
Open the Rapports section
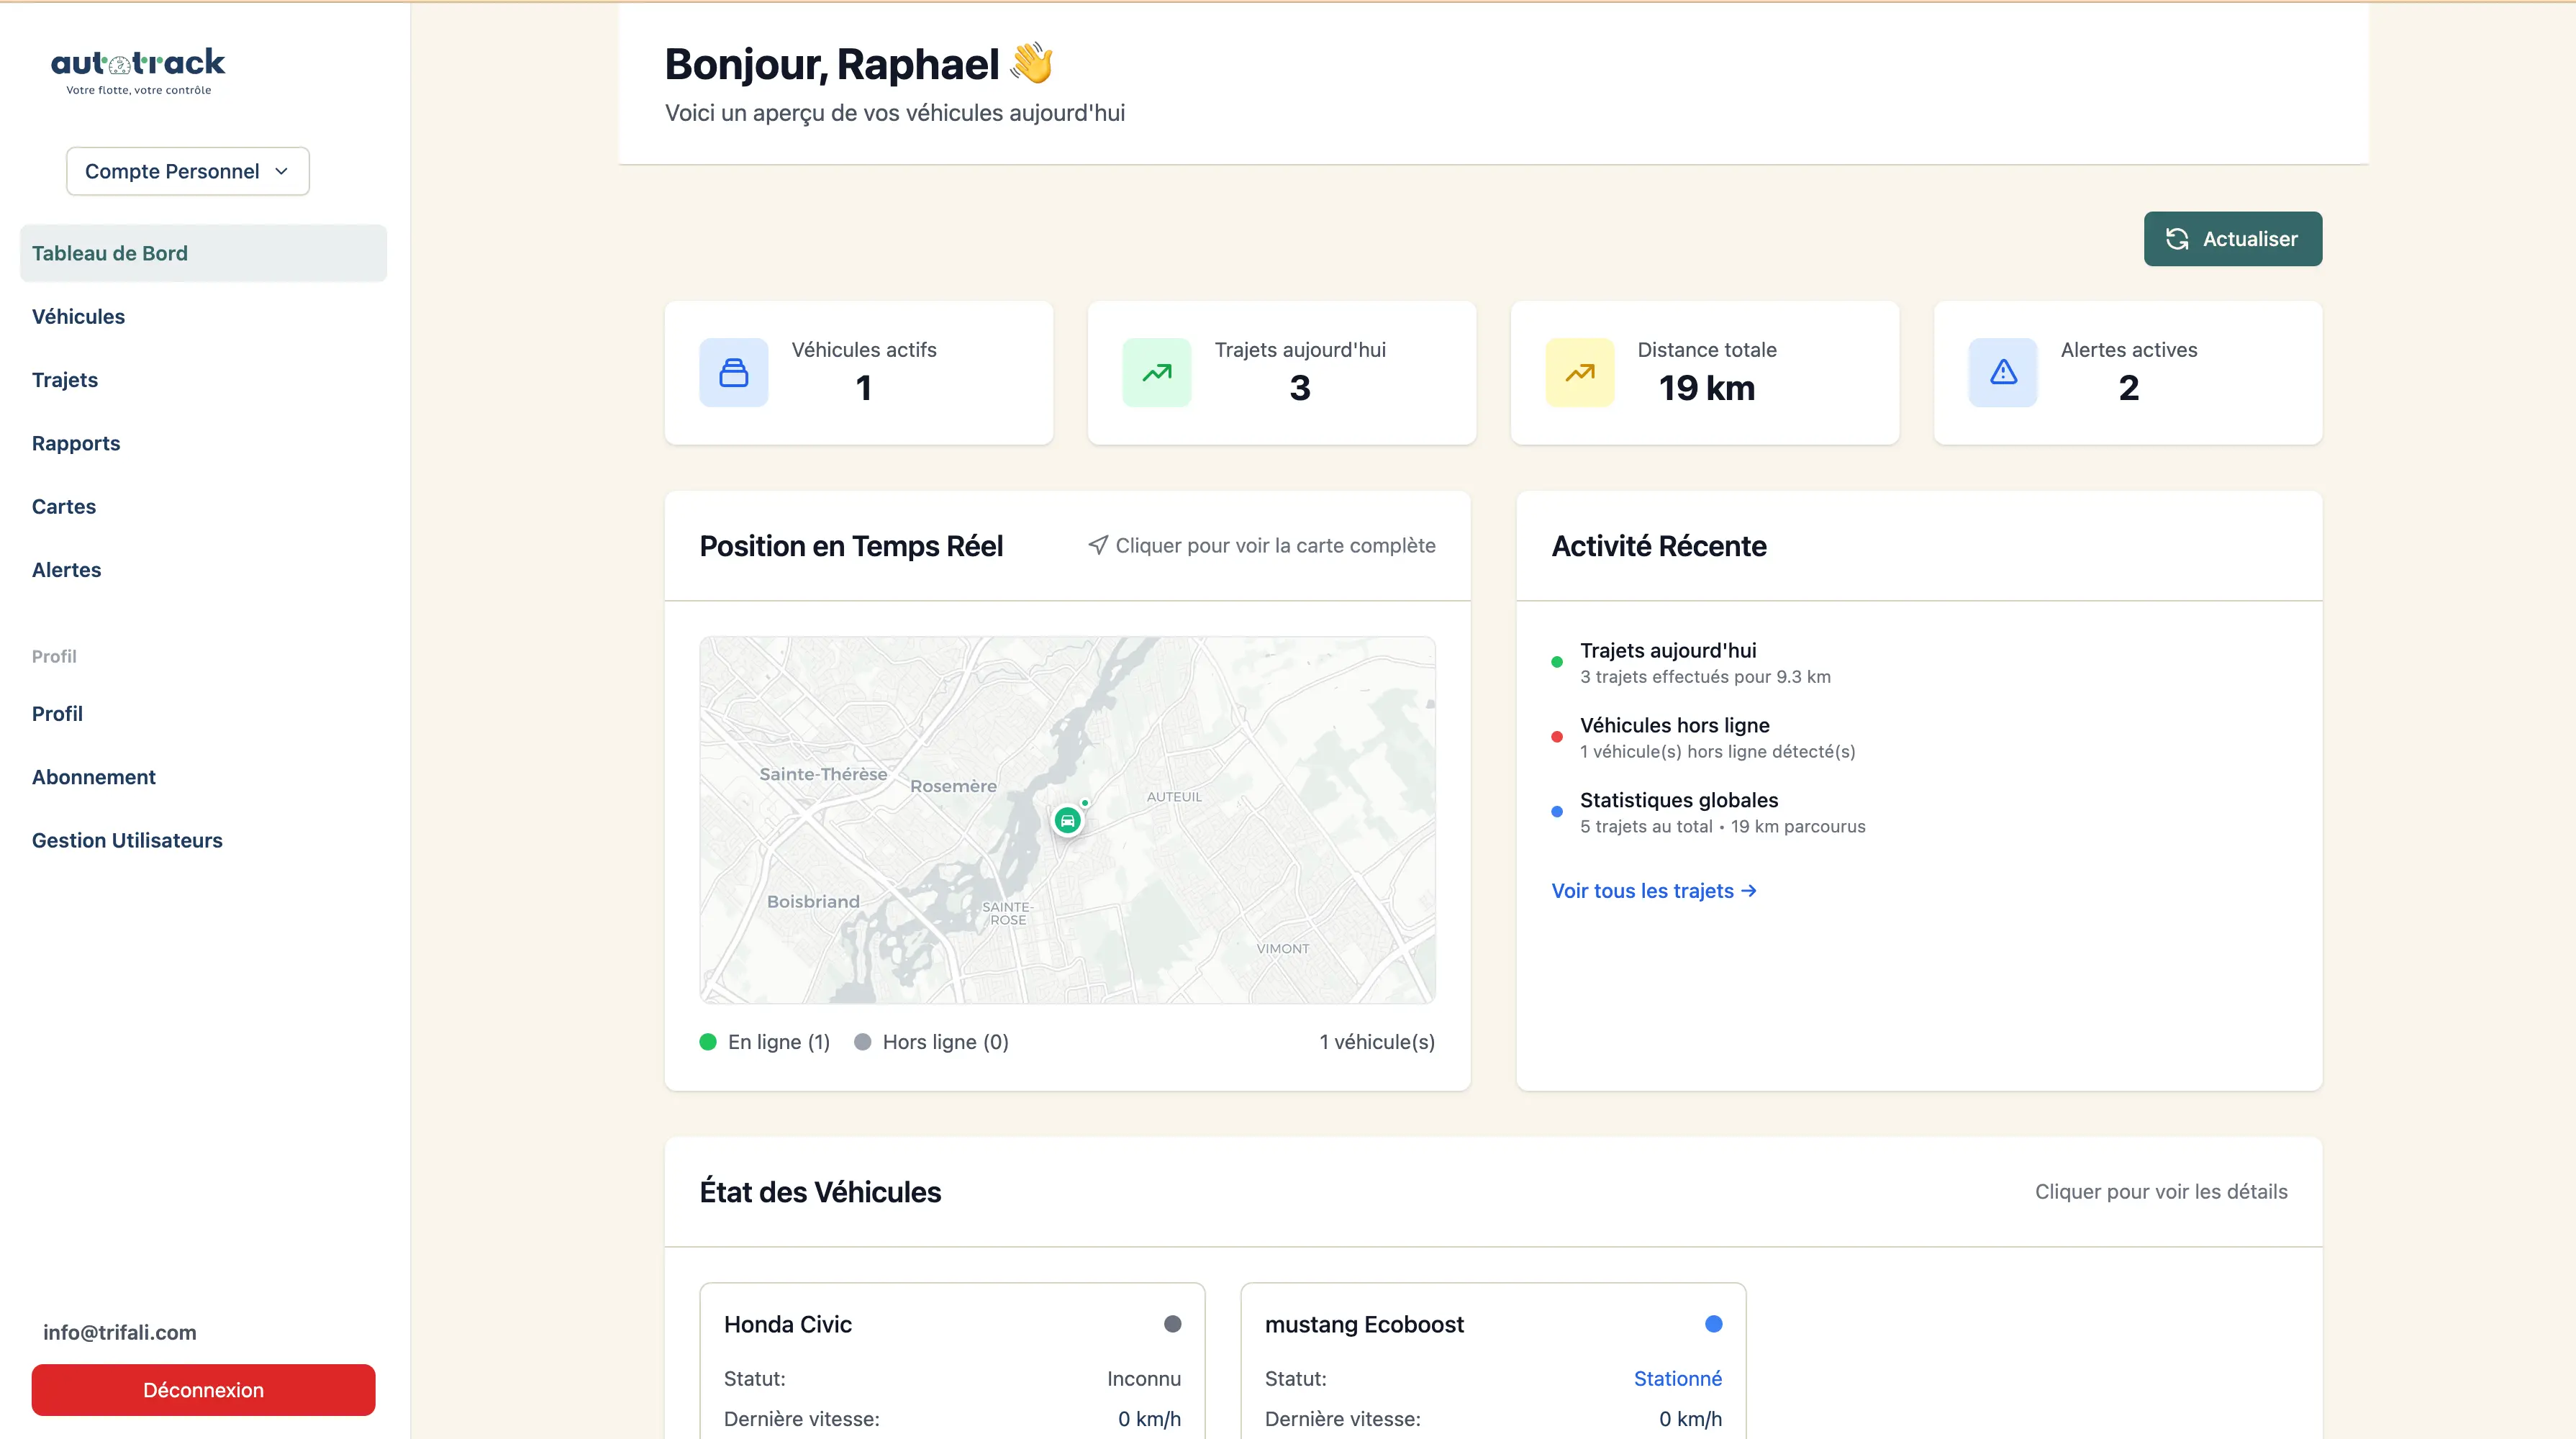coord(76,443)
